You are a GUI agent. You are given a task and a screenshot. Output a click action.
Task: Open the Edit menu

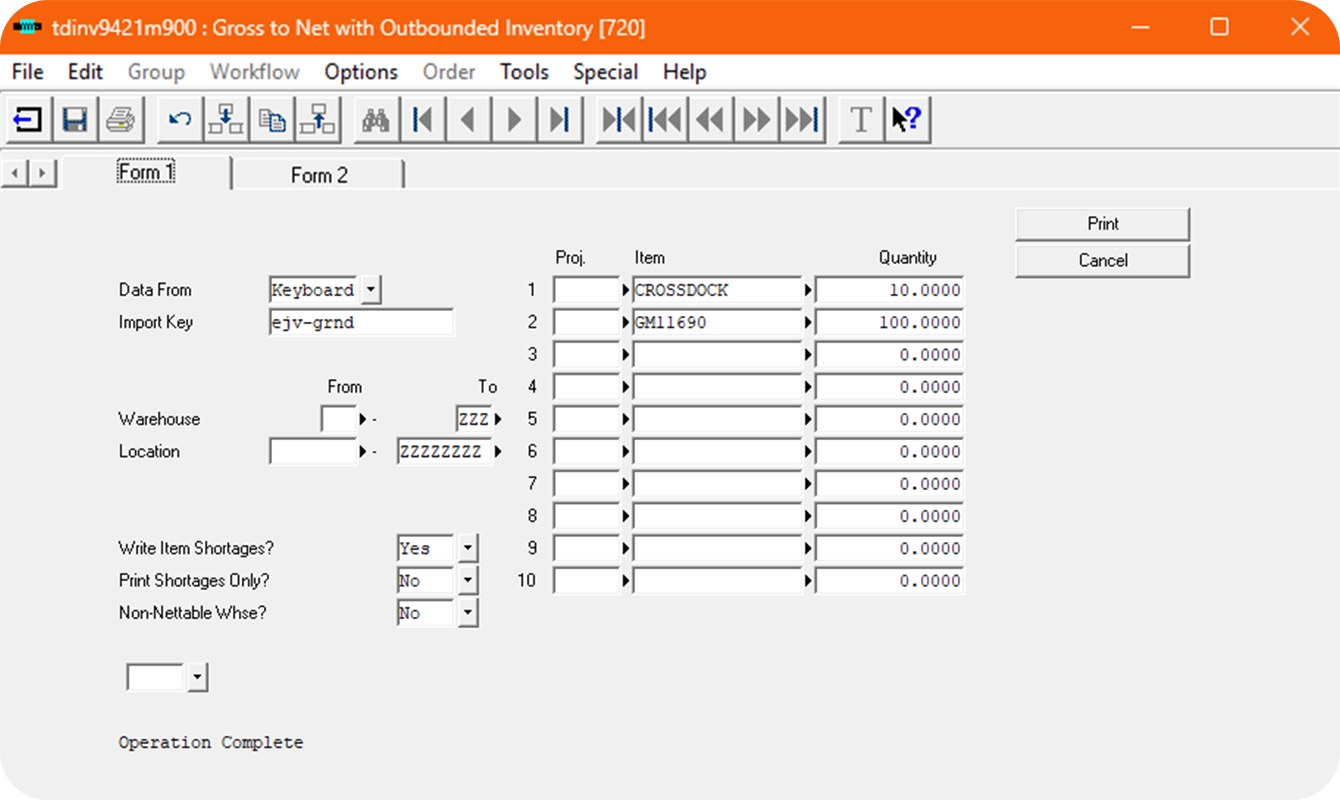86,72
